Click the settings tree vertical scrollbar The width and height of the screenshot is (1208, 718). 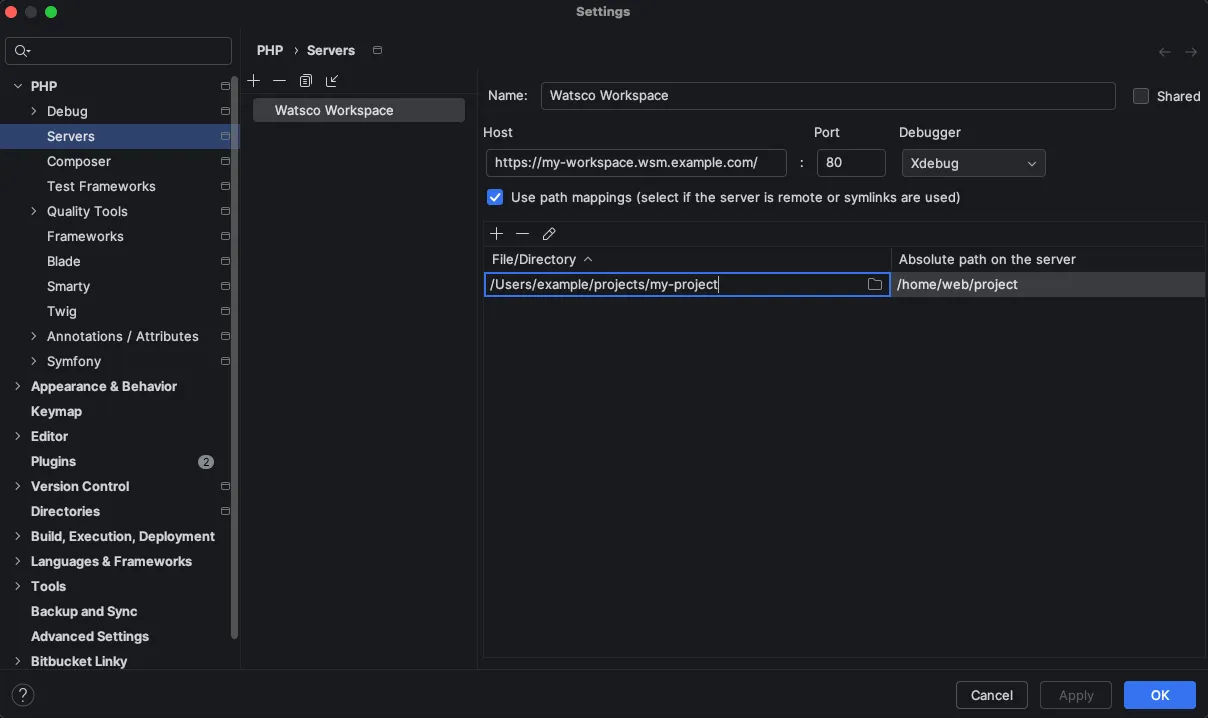point(235,358)
